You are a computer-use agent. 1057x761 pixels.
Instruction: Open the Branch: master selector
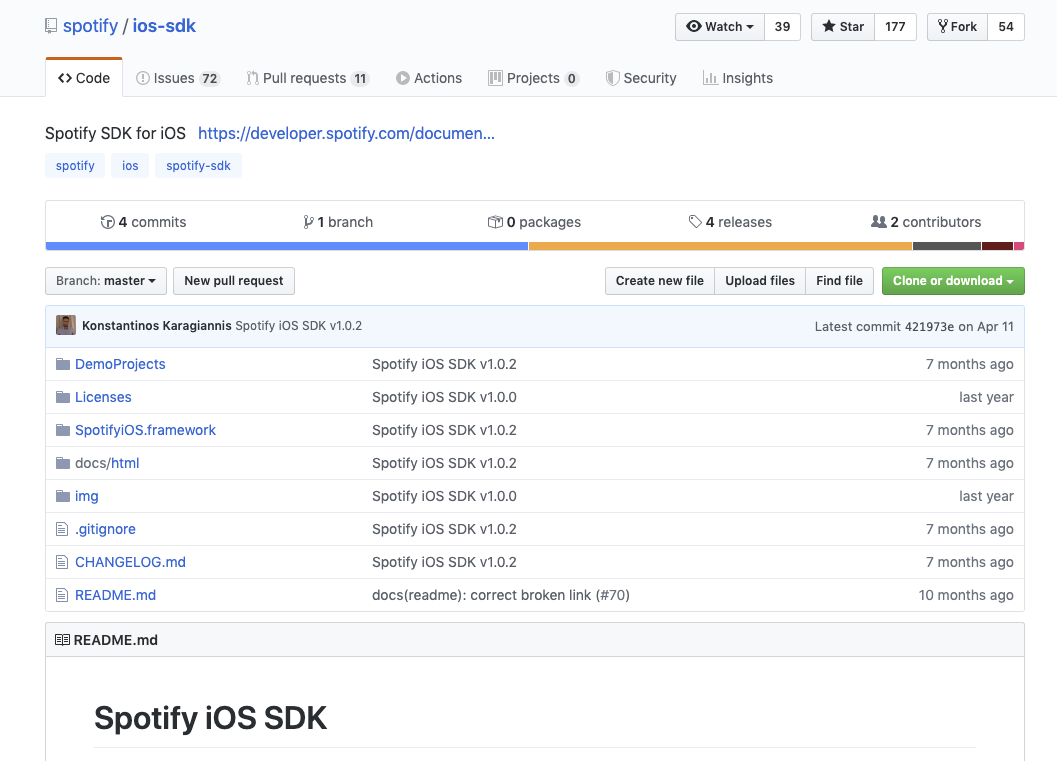tap(106, 280)
